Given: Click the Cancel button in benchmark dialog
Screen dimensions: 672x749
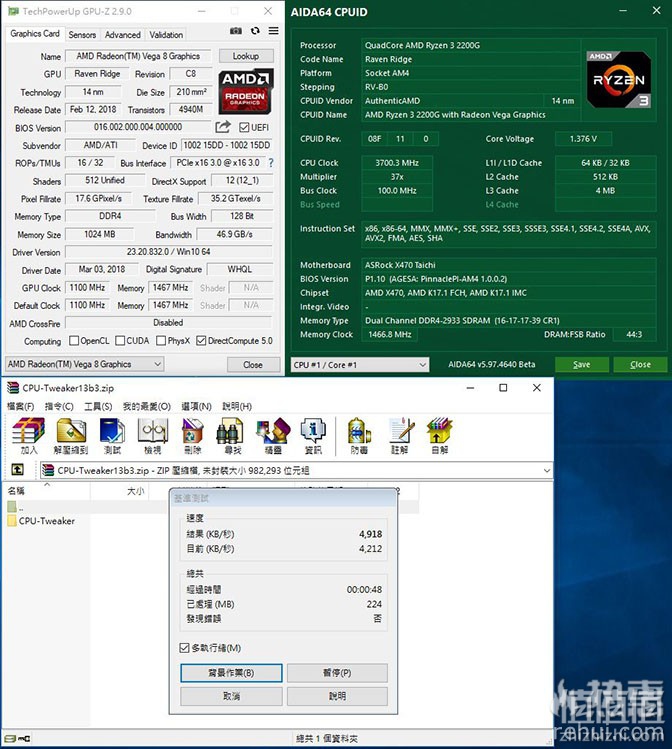Looking at the screenshot, I should pos(231,696).
